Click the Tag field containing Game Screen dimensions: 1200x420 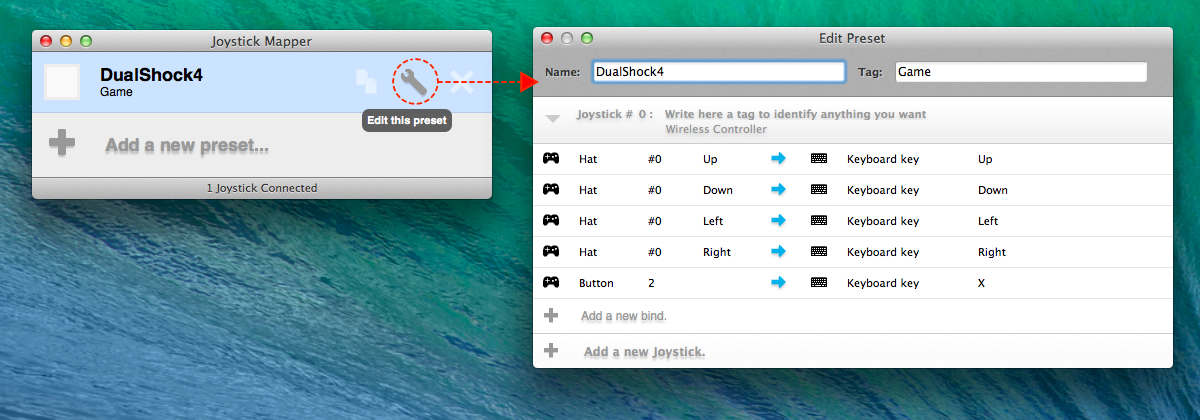(x=1021, y=72)
